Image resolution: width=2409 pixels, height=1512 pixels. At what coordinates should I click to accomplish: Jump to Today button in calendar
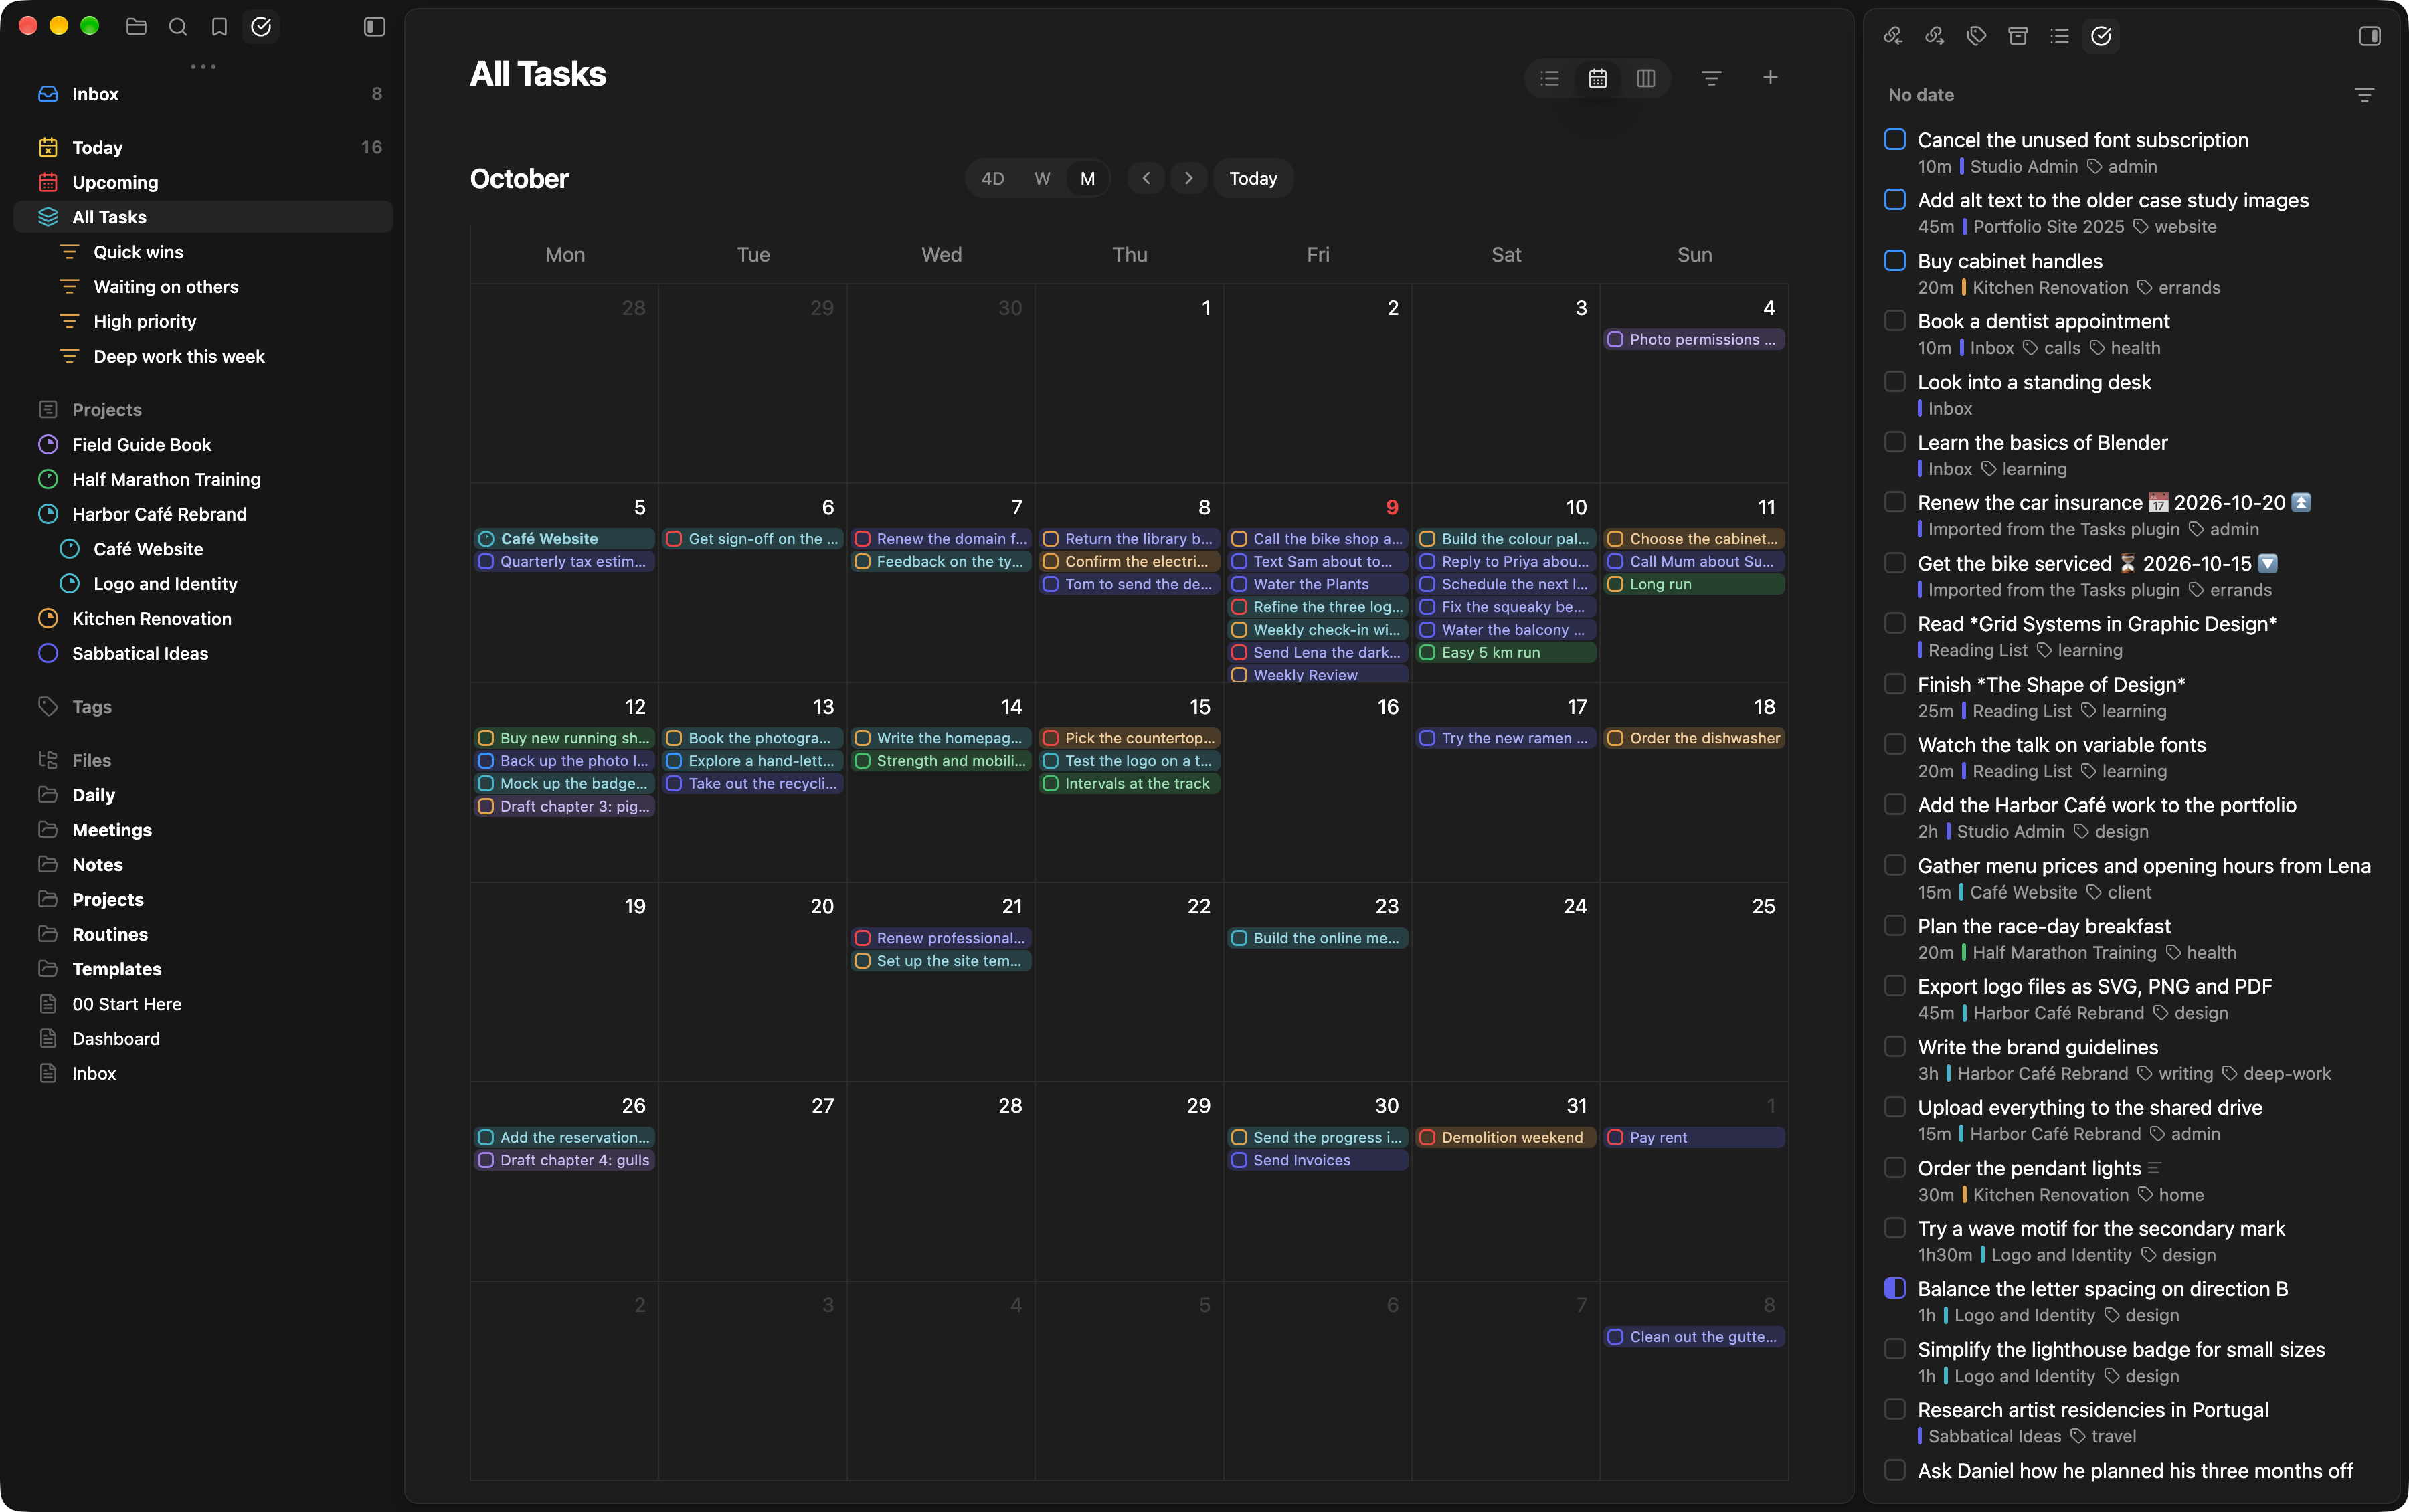(x=1253, y=178)
